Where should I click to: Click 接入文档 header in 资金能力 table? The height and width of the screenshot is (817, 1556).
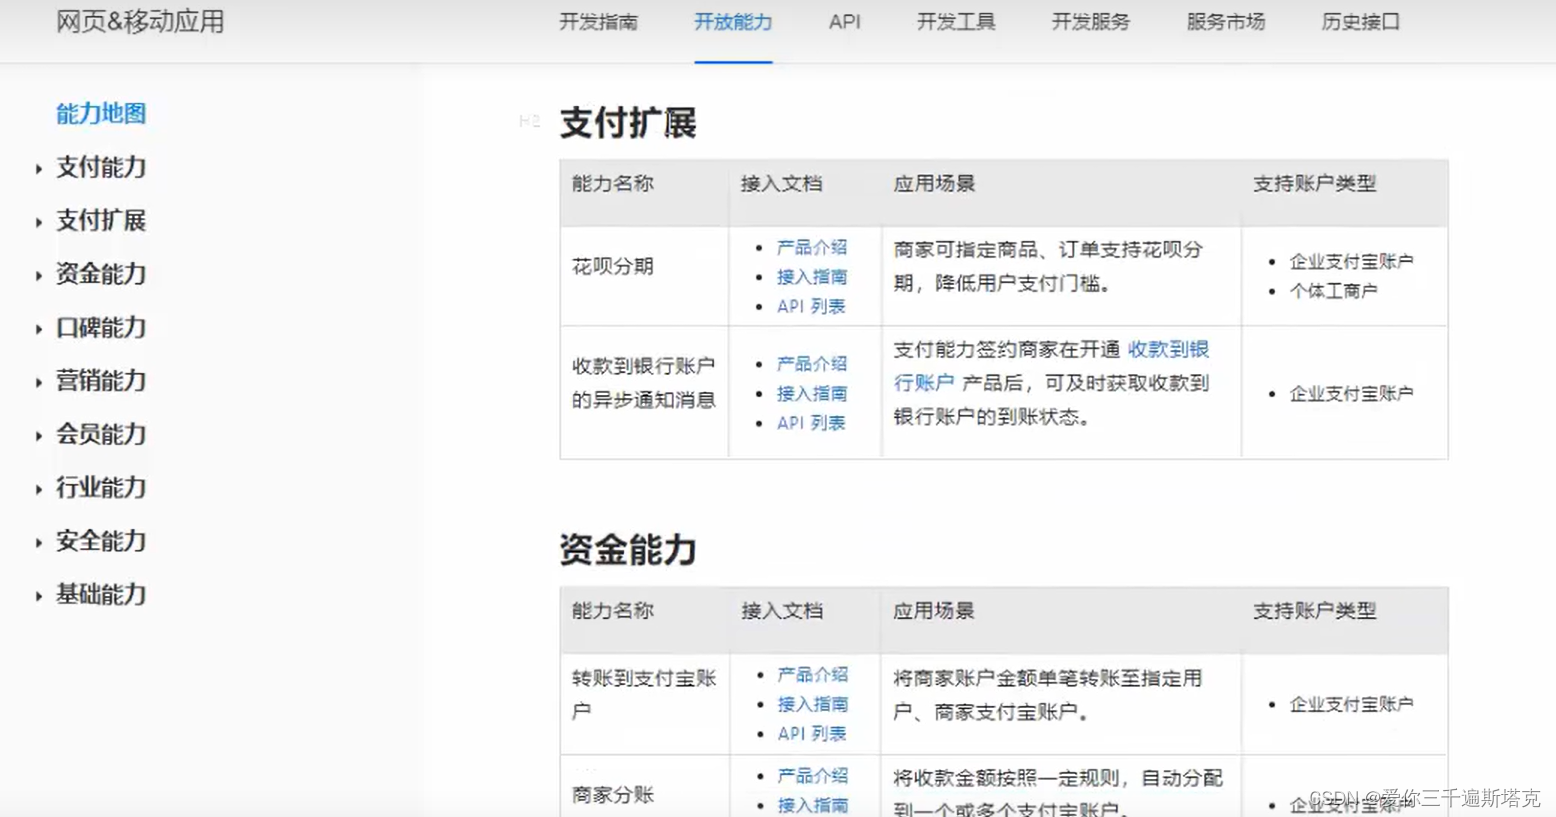click(782, 611)
